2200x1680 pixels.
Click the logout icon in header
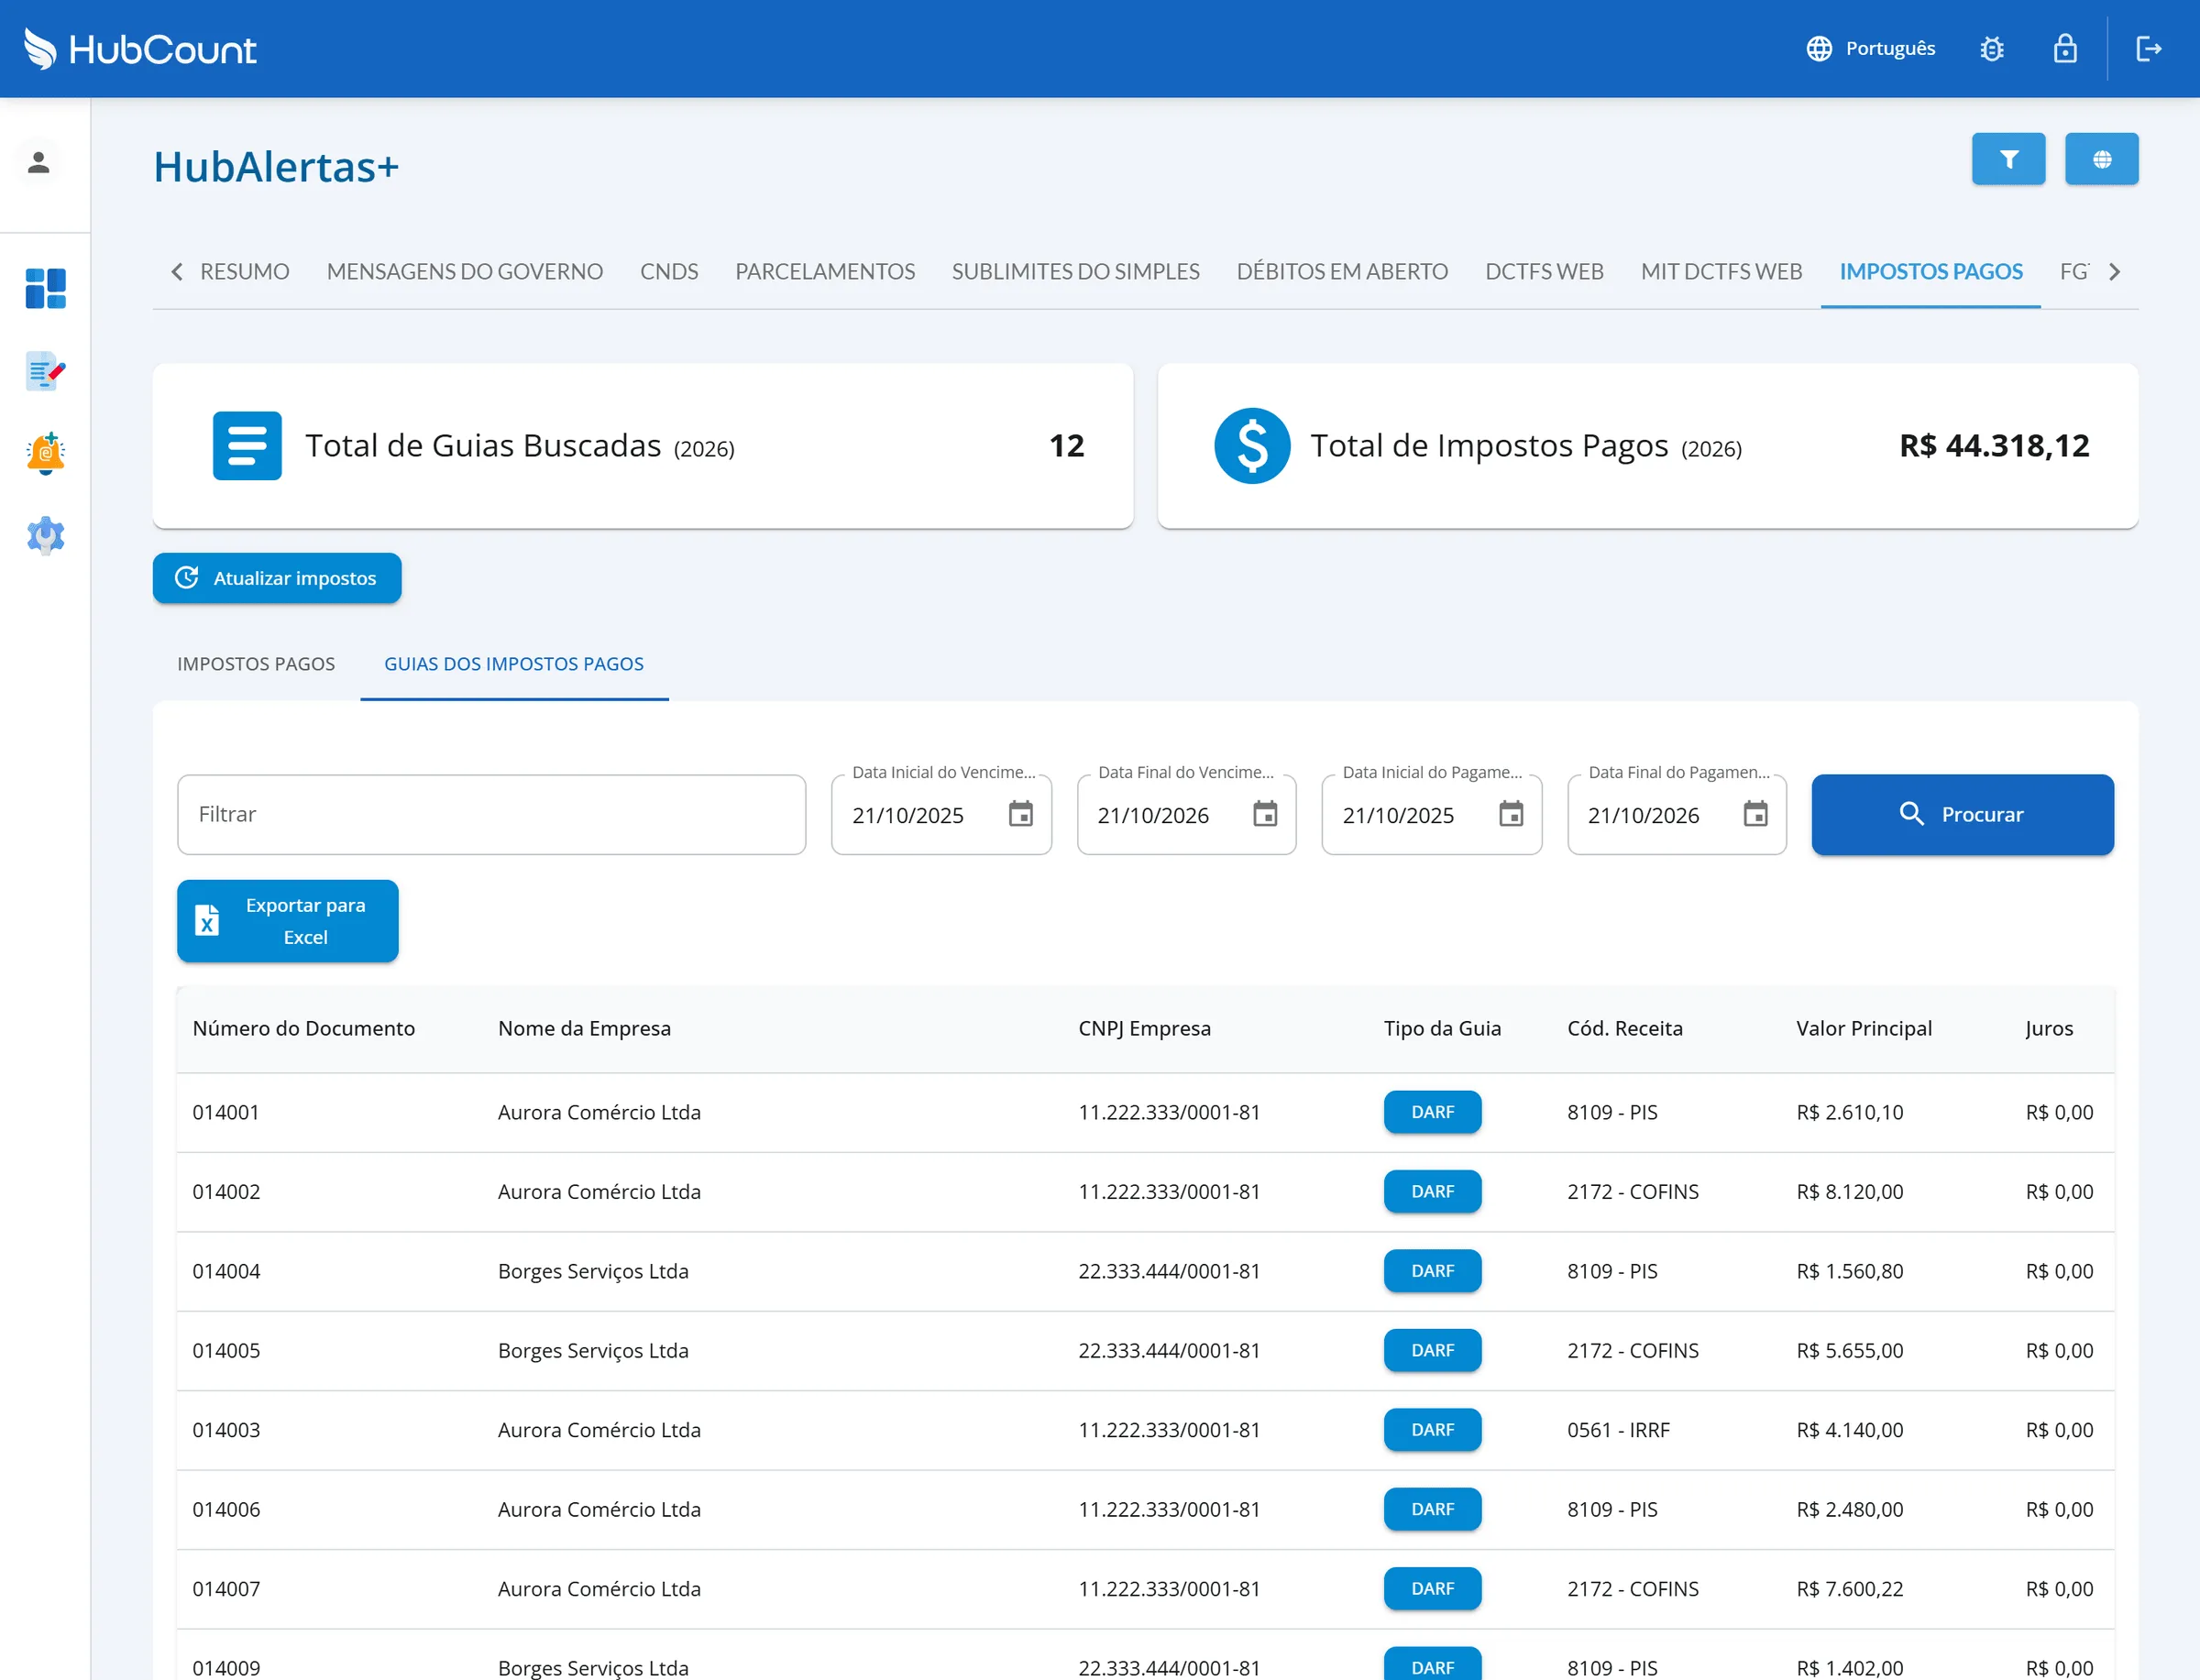[2149, 48]
